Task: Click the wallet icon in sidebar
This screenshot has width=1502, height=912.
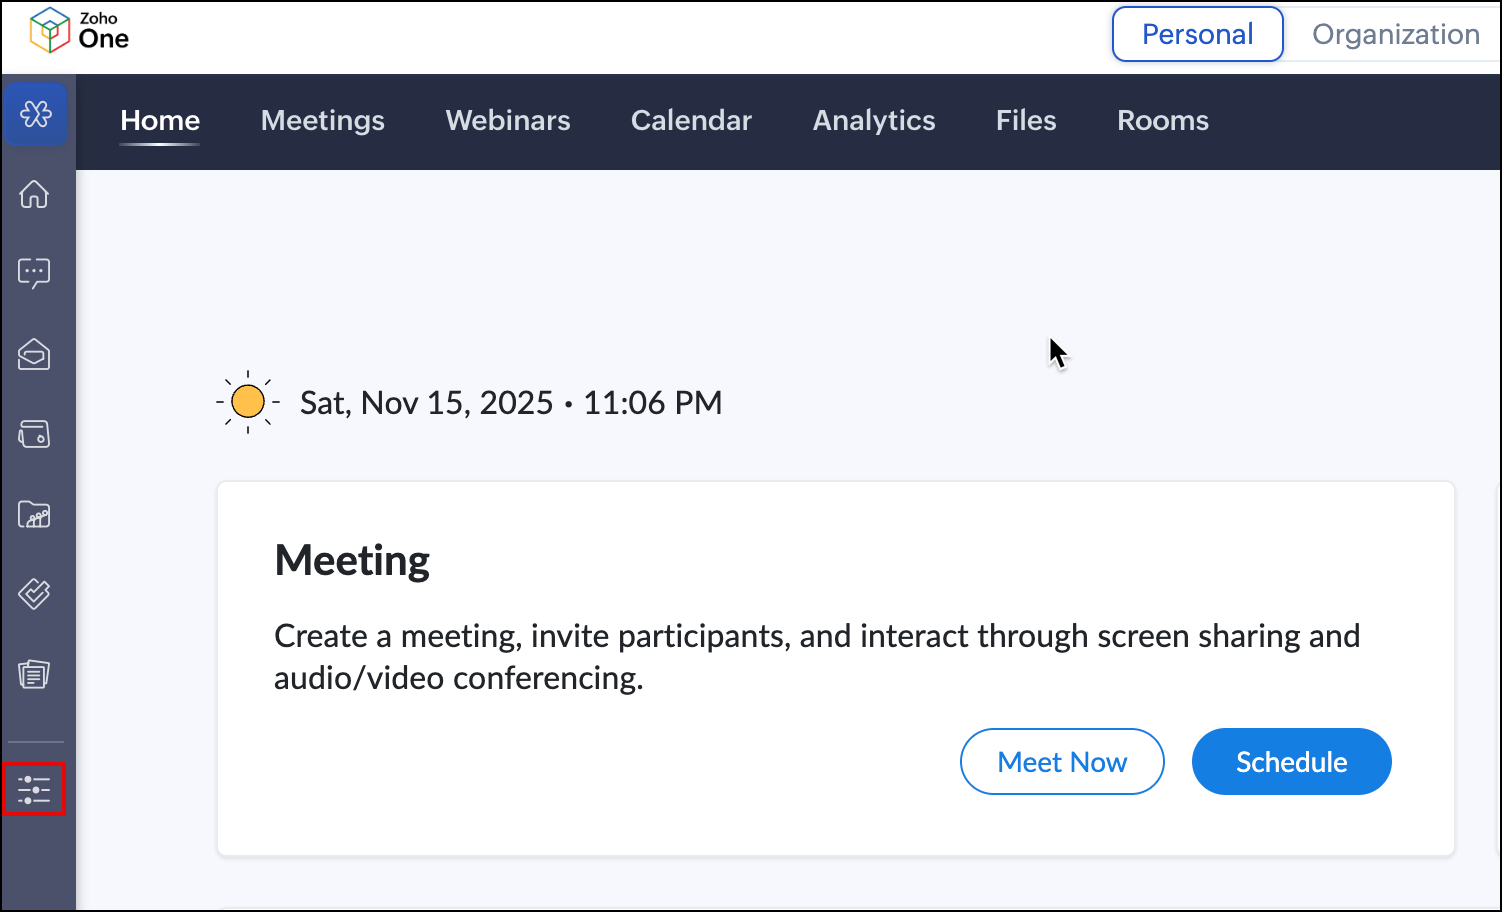Action: pyautogui.click(x=34, y=434)
